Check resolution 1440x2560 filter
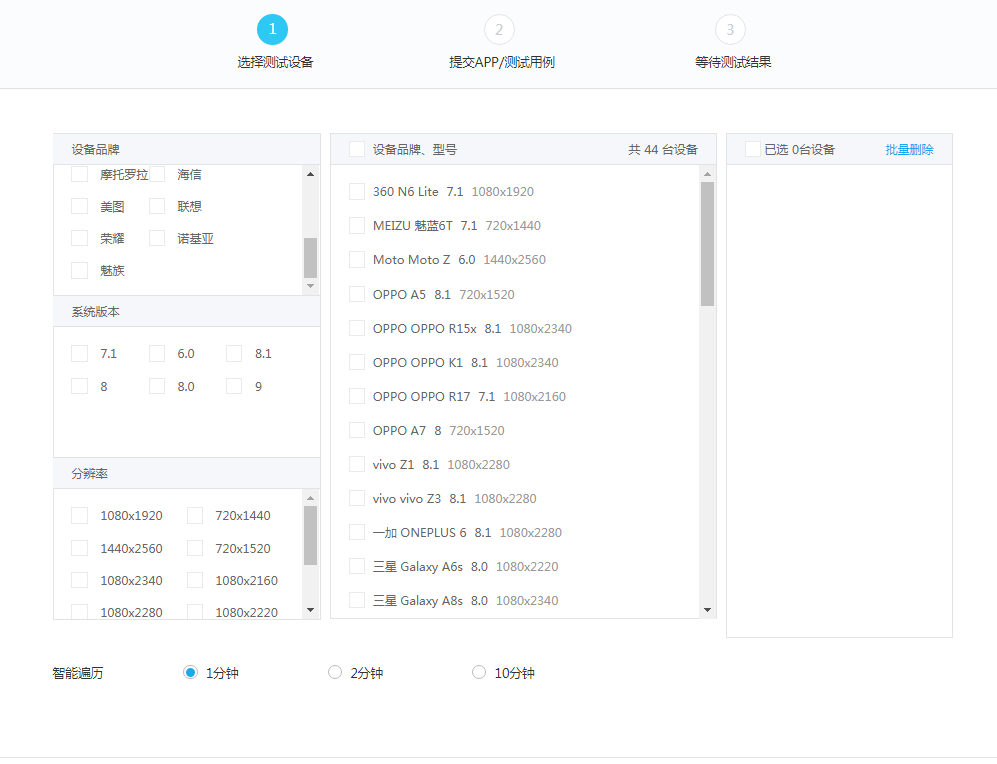 pyautogui.click(x=79, y=548)
